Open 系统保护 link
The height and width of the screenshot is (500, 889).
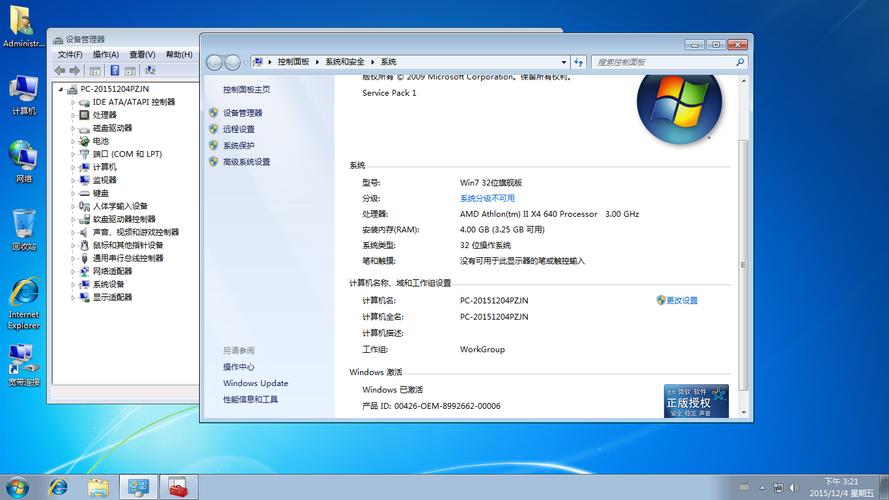(x=239, y=146)
